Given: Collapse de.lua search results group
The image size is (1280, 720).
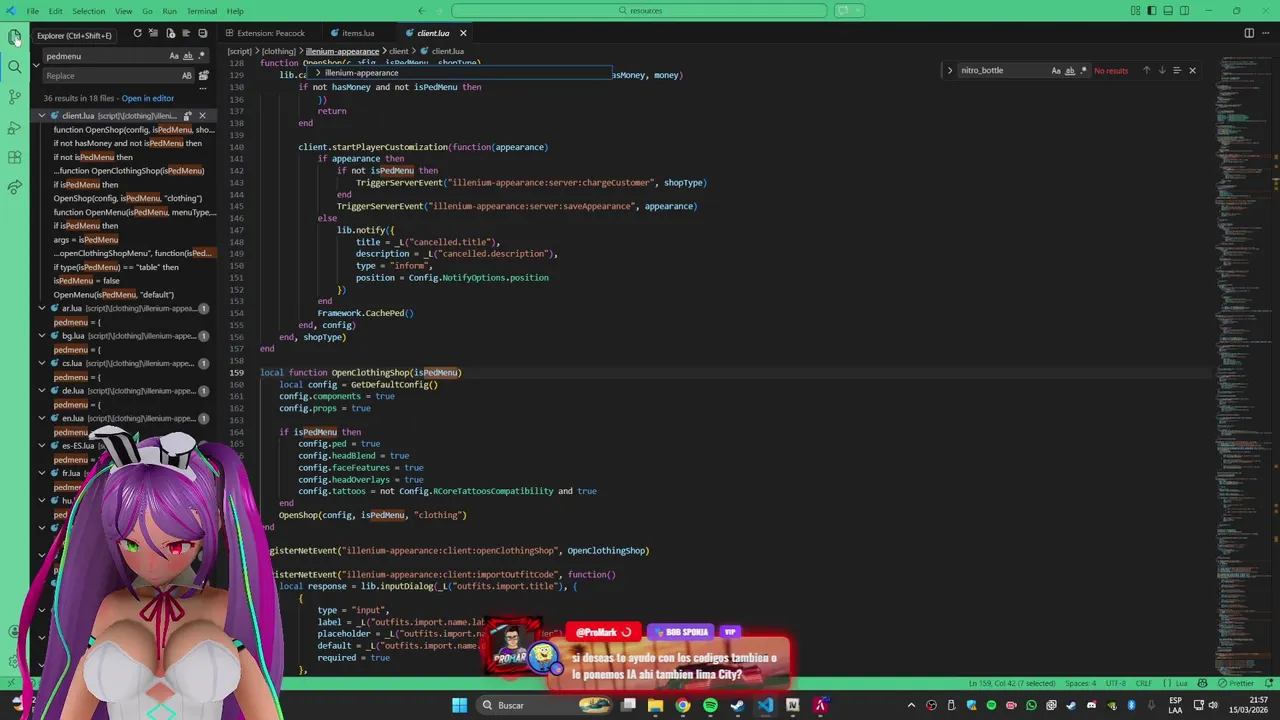Looking at the screenshot, I should pyautogui.click(x=42, y=391).
